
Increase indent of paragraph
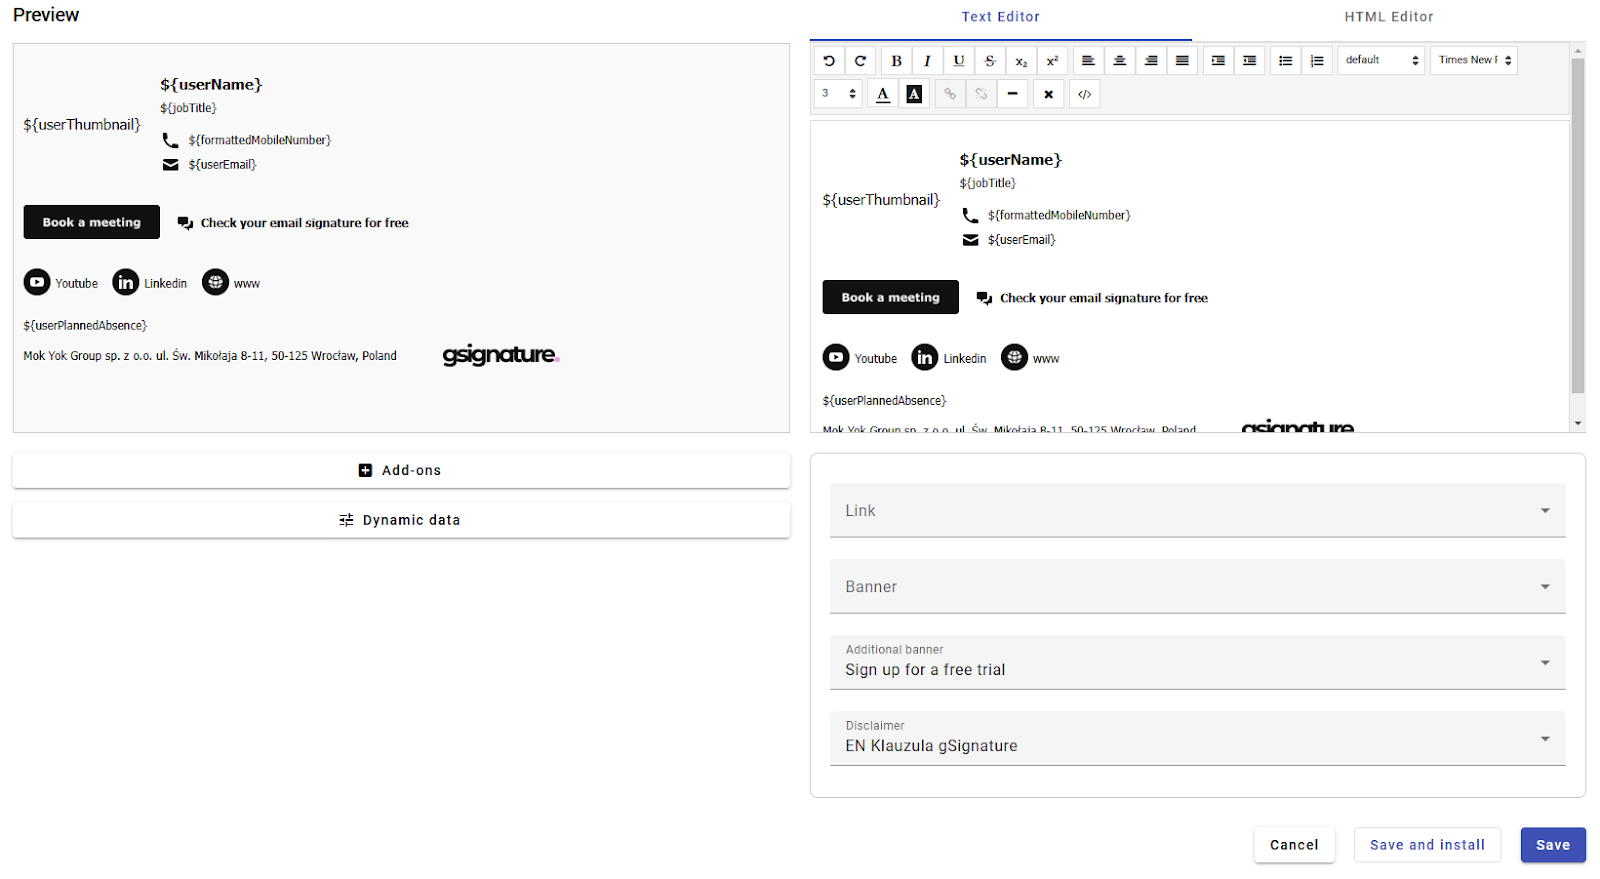coord(1218,61)
